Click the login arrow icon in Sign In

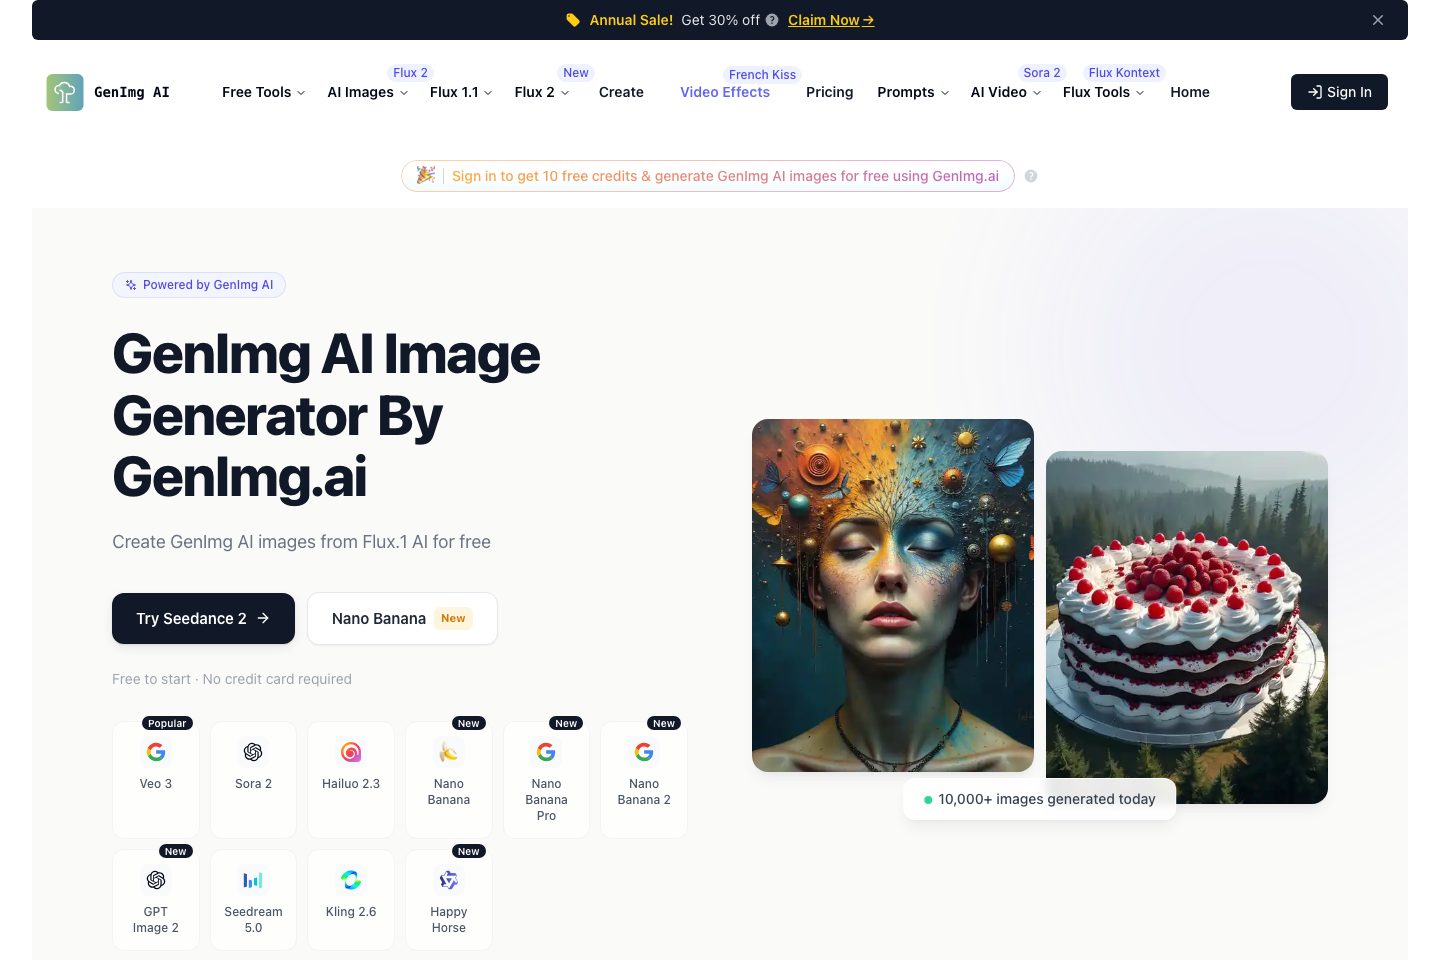pyautogui.click(x=1315, y=92)
